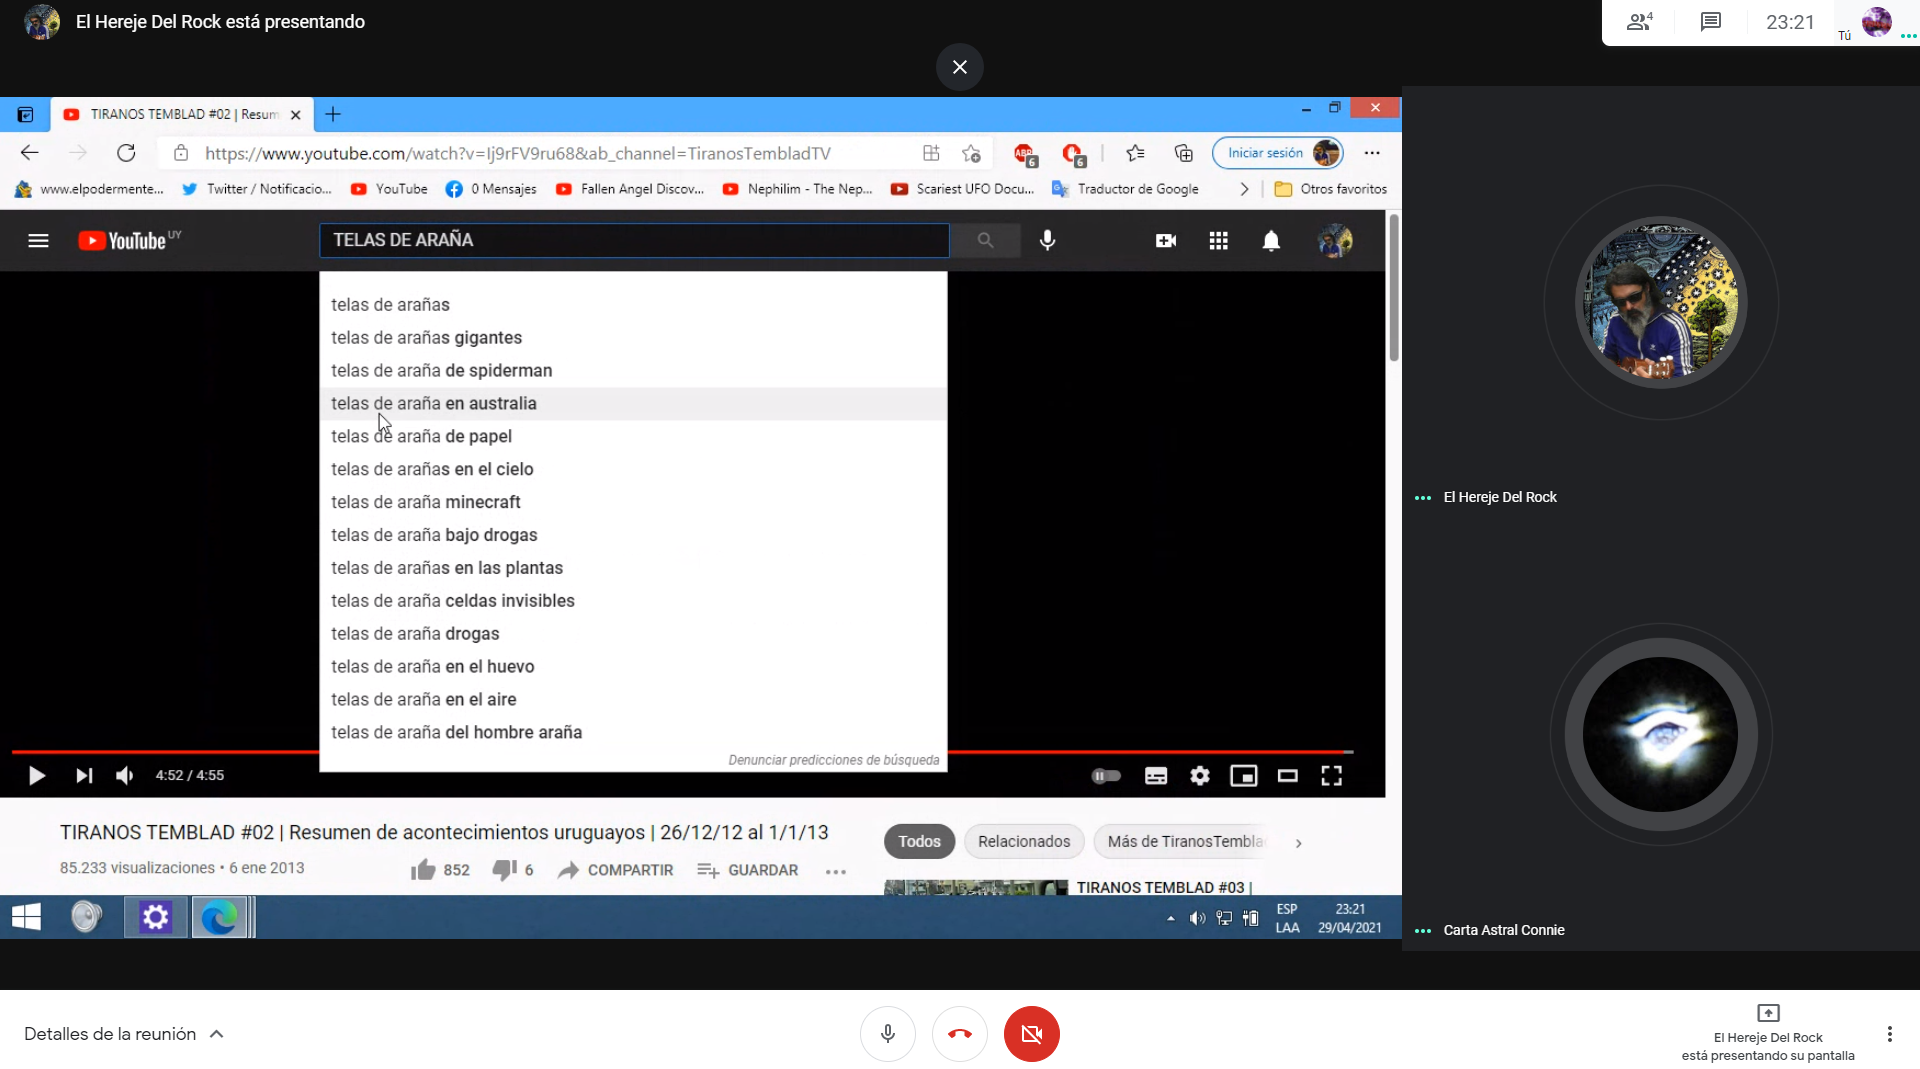Show more filter chips with right chevron

[1299, 843]
